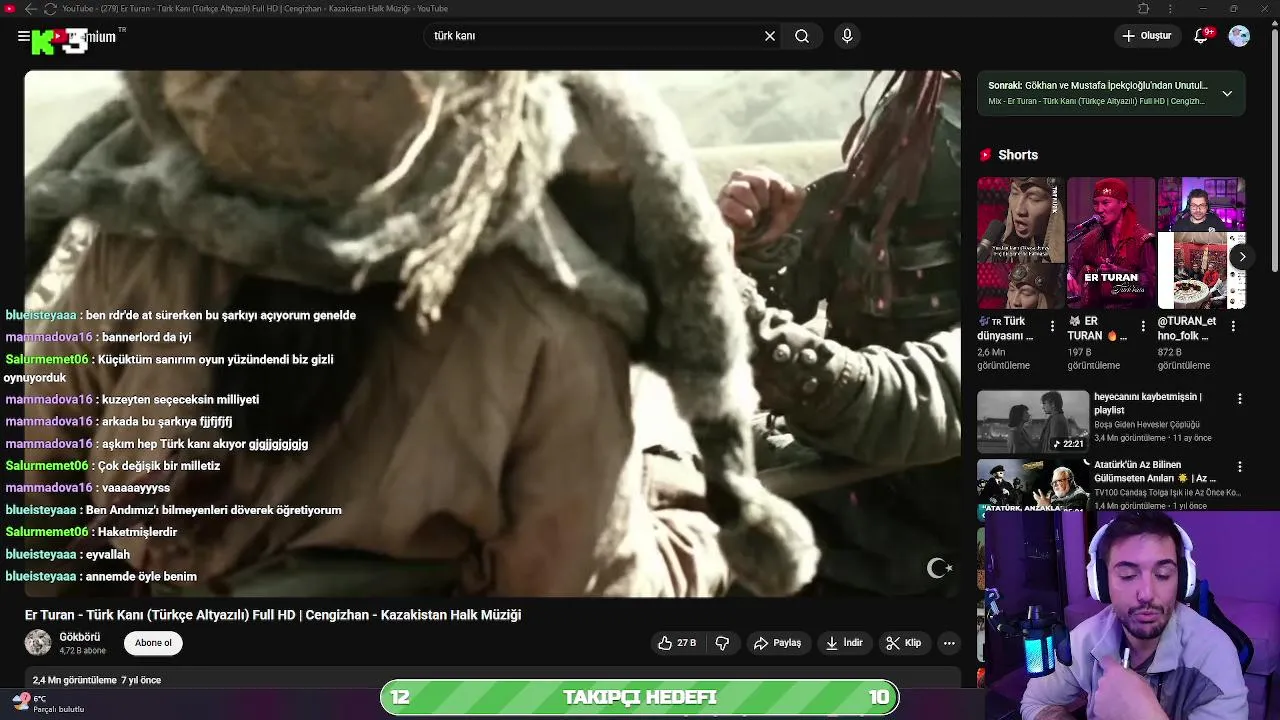Open the 'ER TURAN' short thumbnail
1280x720 pixels.
1111,243
